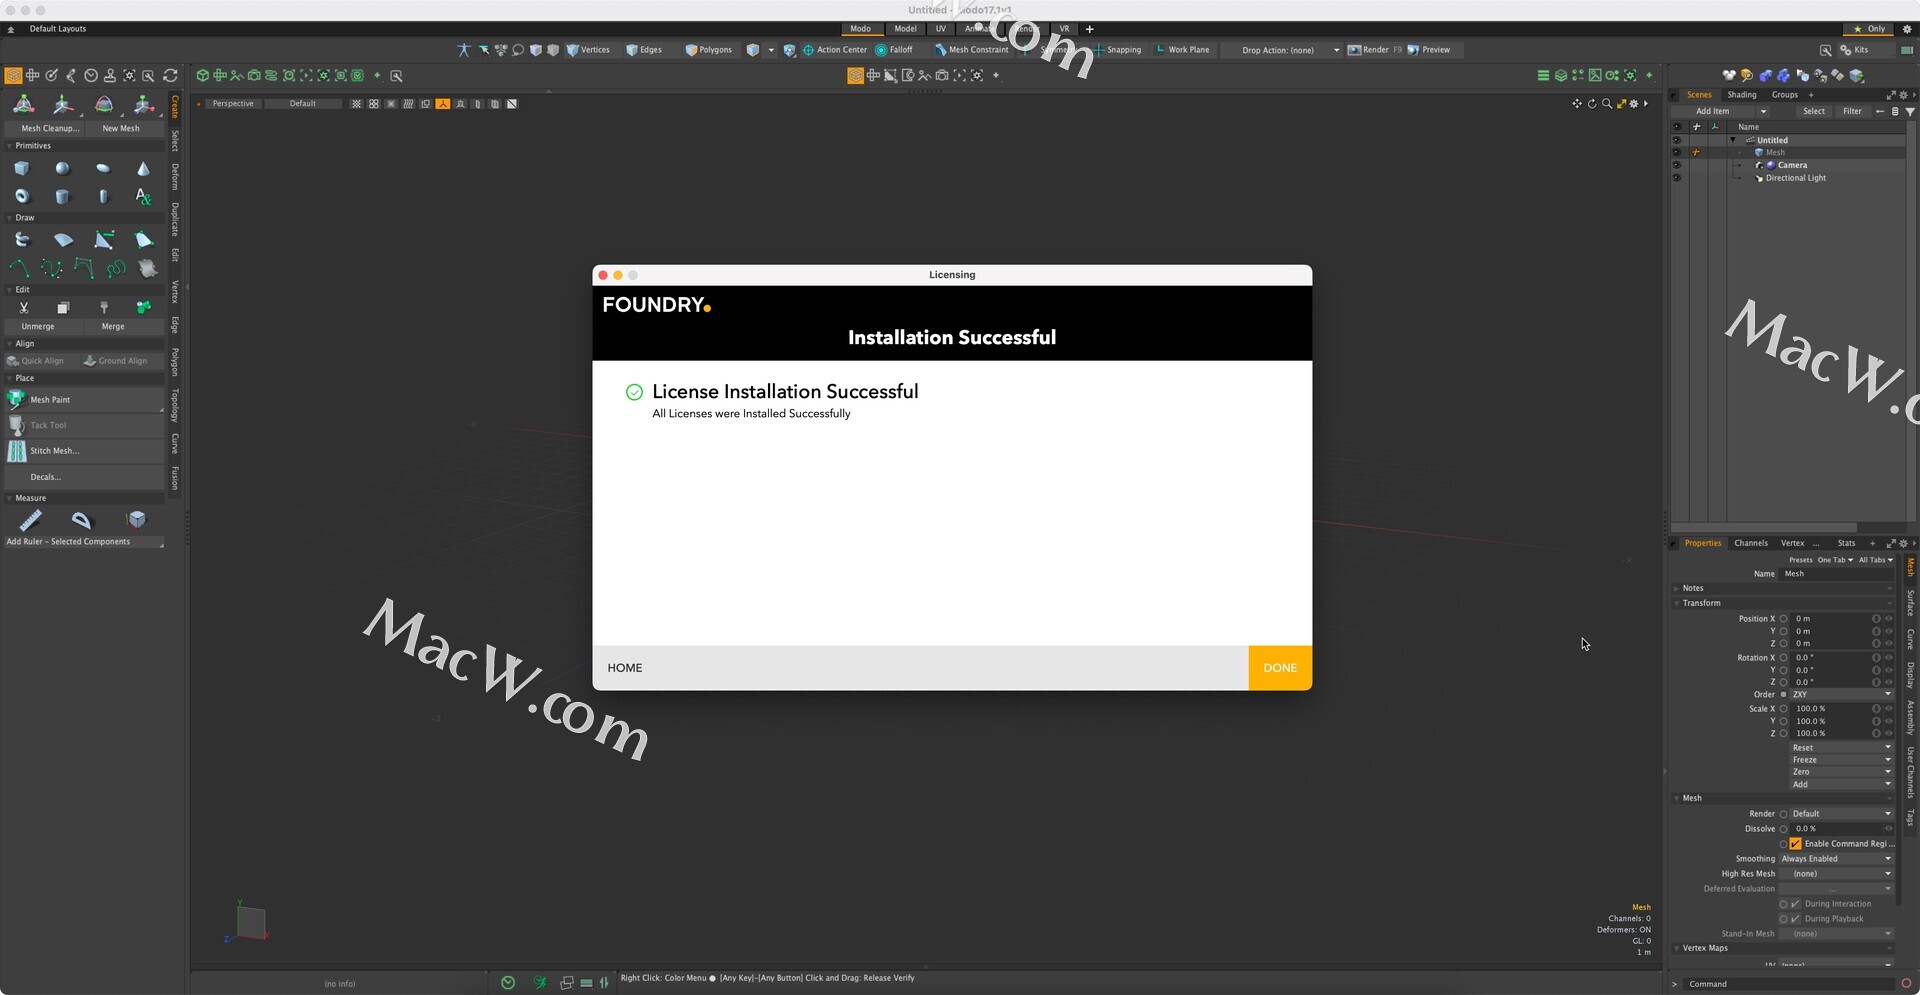This screenshot has height=995, width=1920.
Task: Switch to Vertices selection mode
Action: [588, 50]
